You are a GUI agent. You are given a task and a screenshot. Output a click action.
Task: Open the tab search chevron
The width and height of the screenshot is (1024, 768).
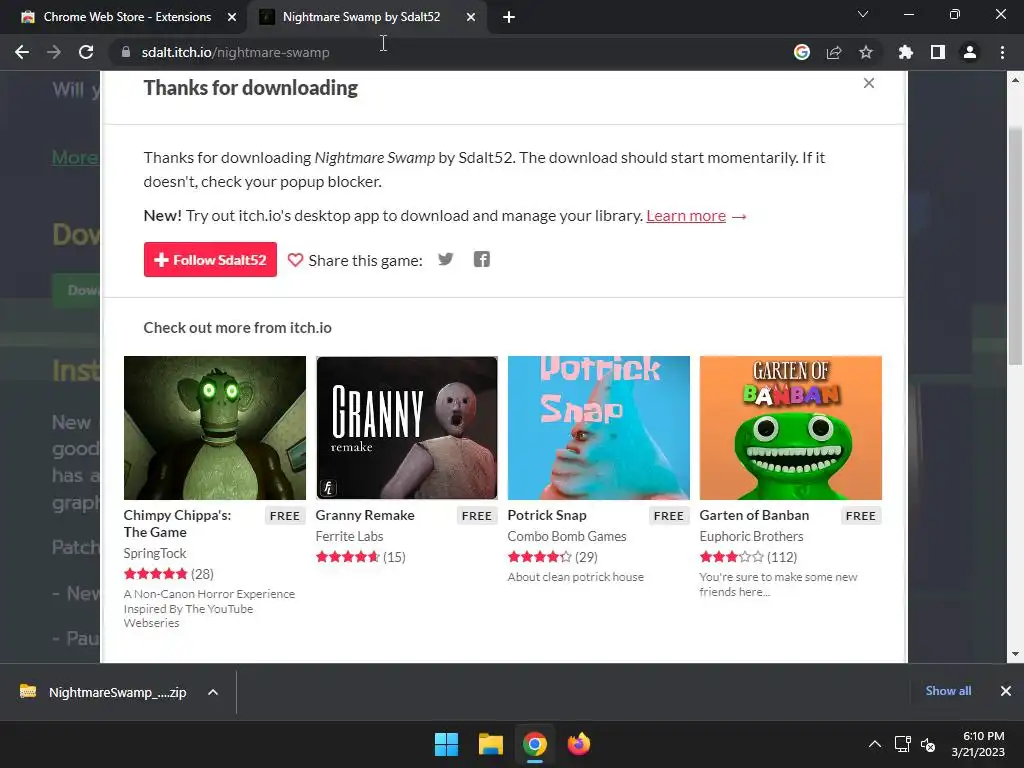pos(863,14)
